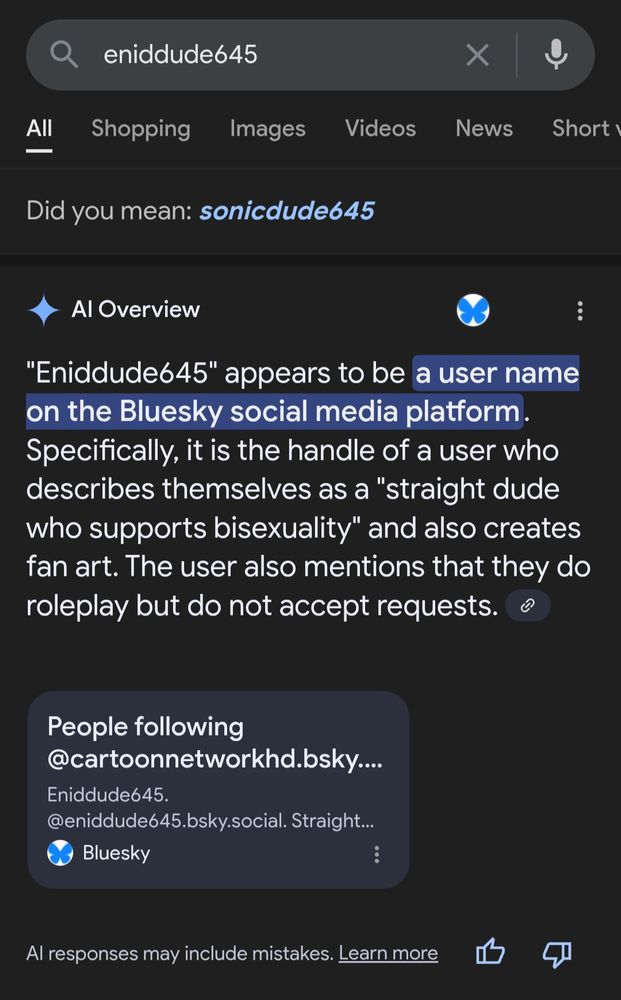This screenshot has width=621, height=1000.
Task: Start voice search with microphone icon
Action: click(557, 55)
